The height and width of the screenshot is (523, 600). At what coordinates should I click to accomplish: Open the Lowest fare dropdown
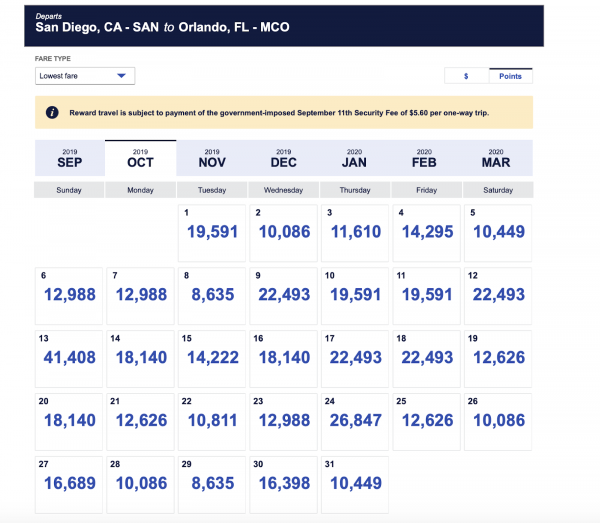coord(84,76)
